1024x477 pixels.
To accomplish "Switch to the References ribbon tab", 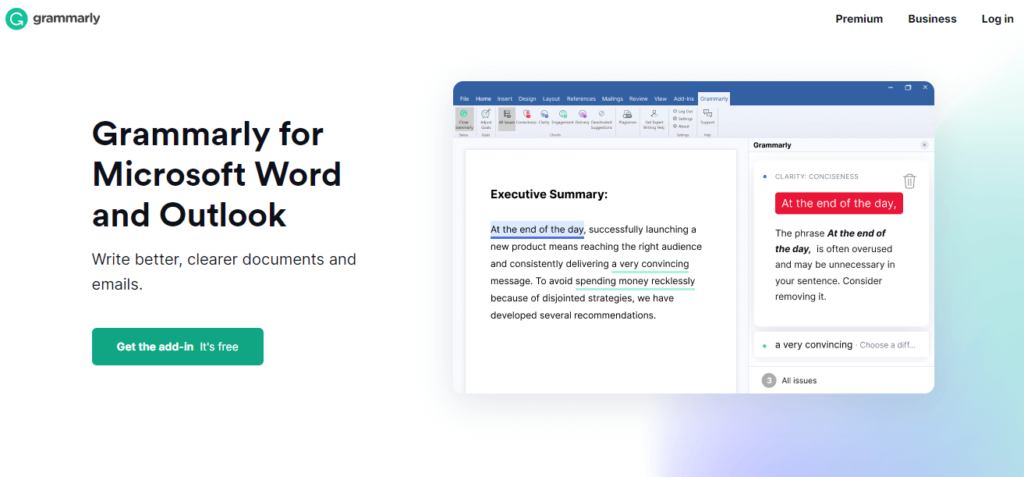I will pyautogui.click(x=581, y=99).
